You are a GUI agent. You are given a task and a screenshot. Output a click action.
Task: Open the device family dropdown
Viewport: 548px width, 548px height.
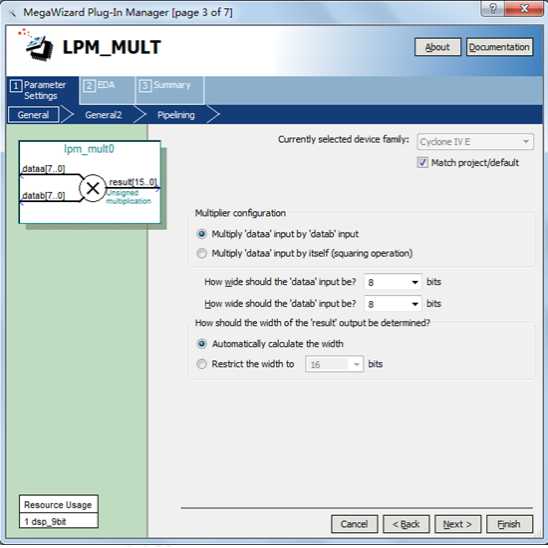tap(475, 142)
